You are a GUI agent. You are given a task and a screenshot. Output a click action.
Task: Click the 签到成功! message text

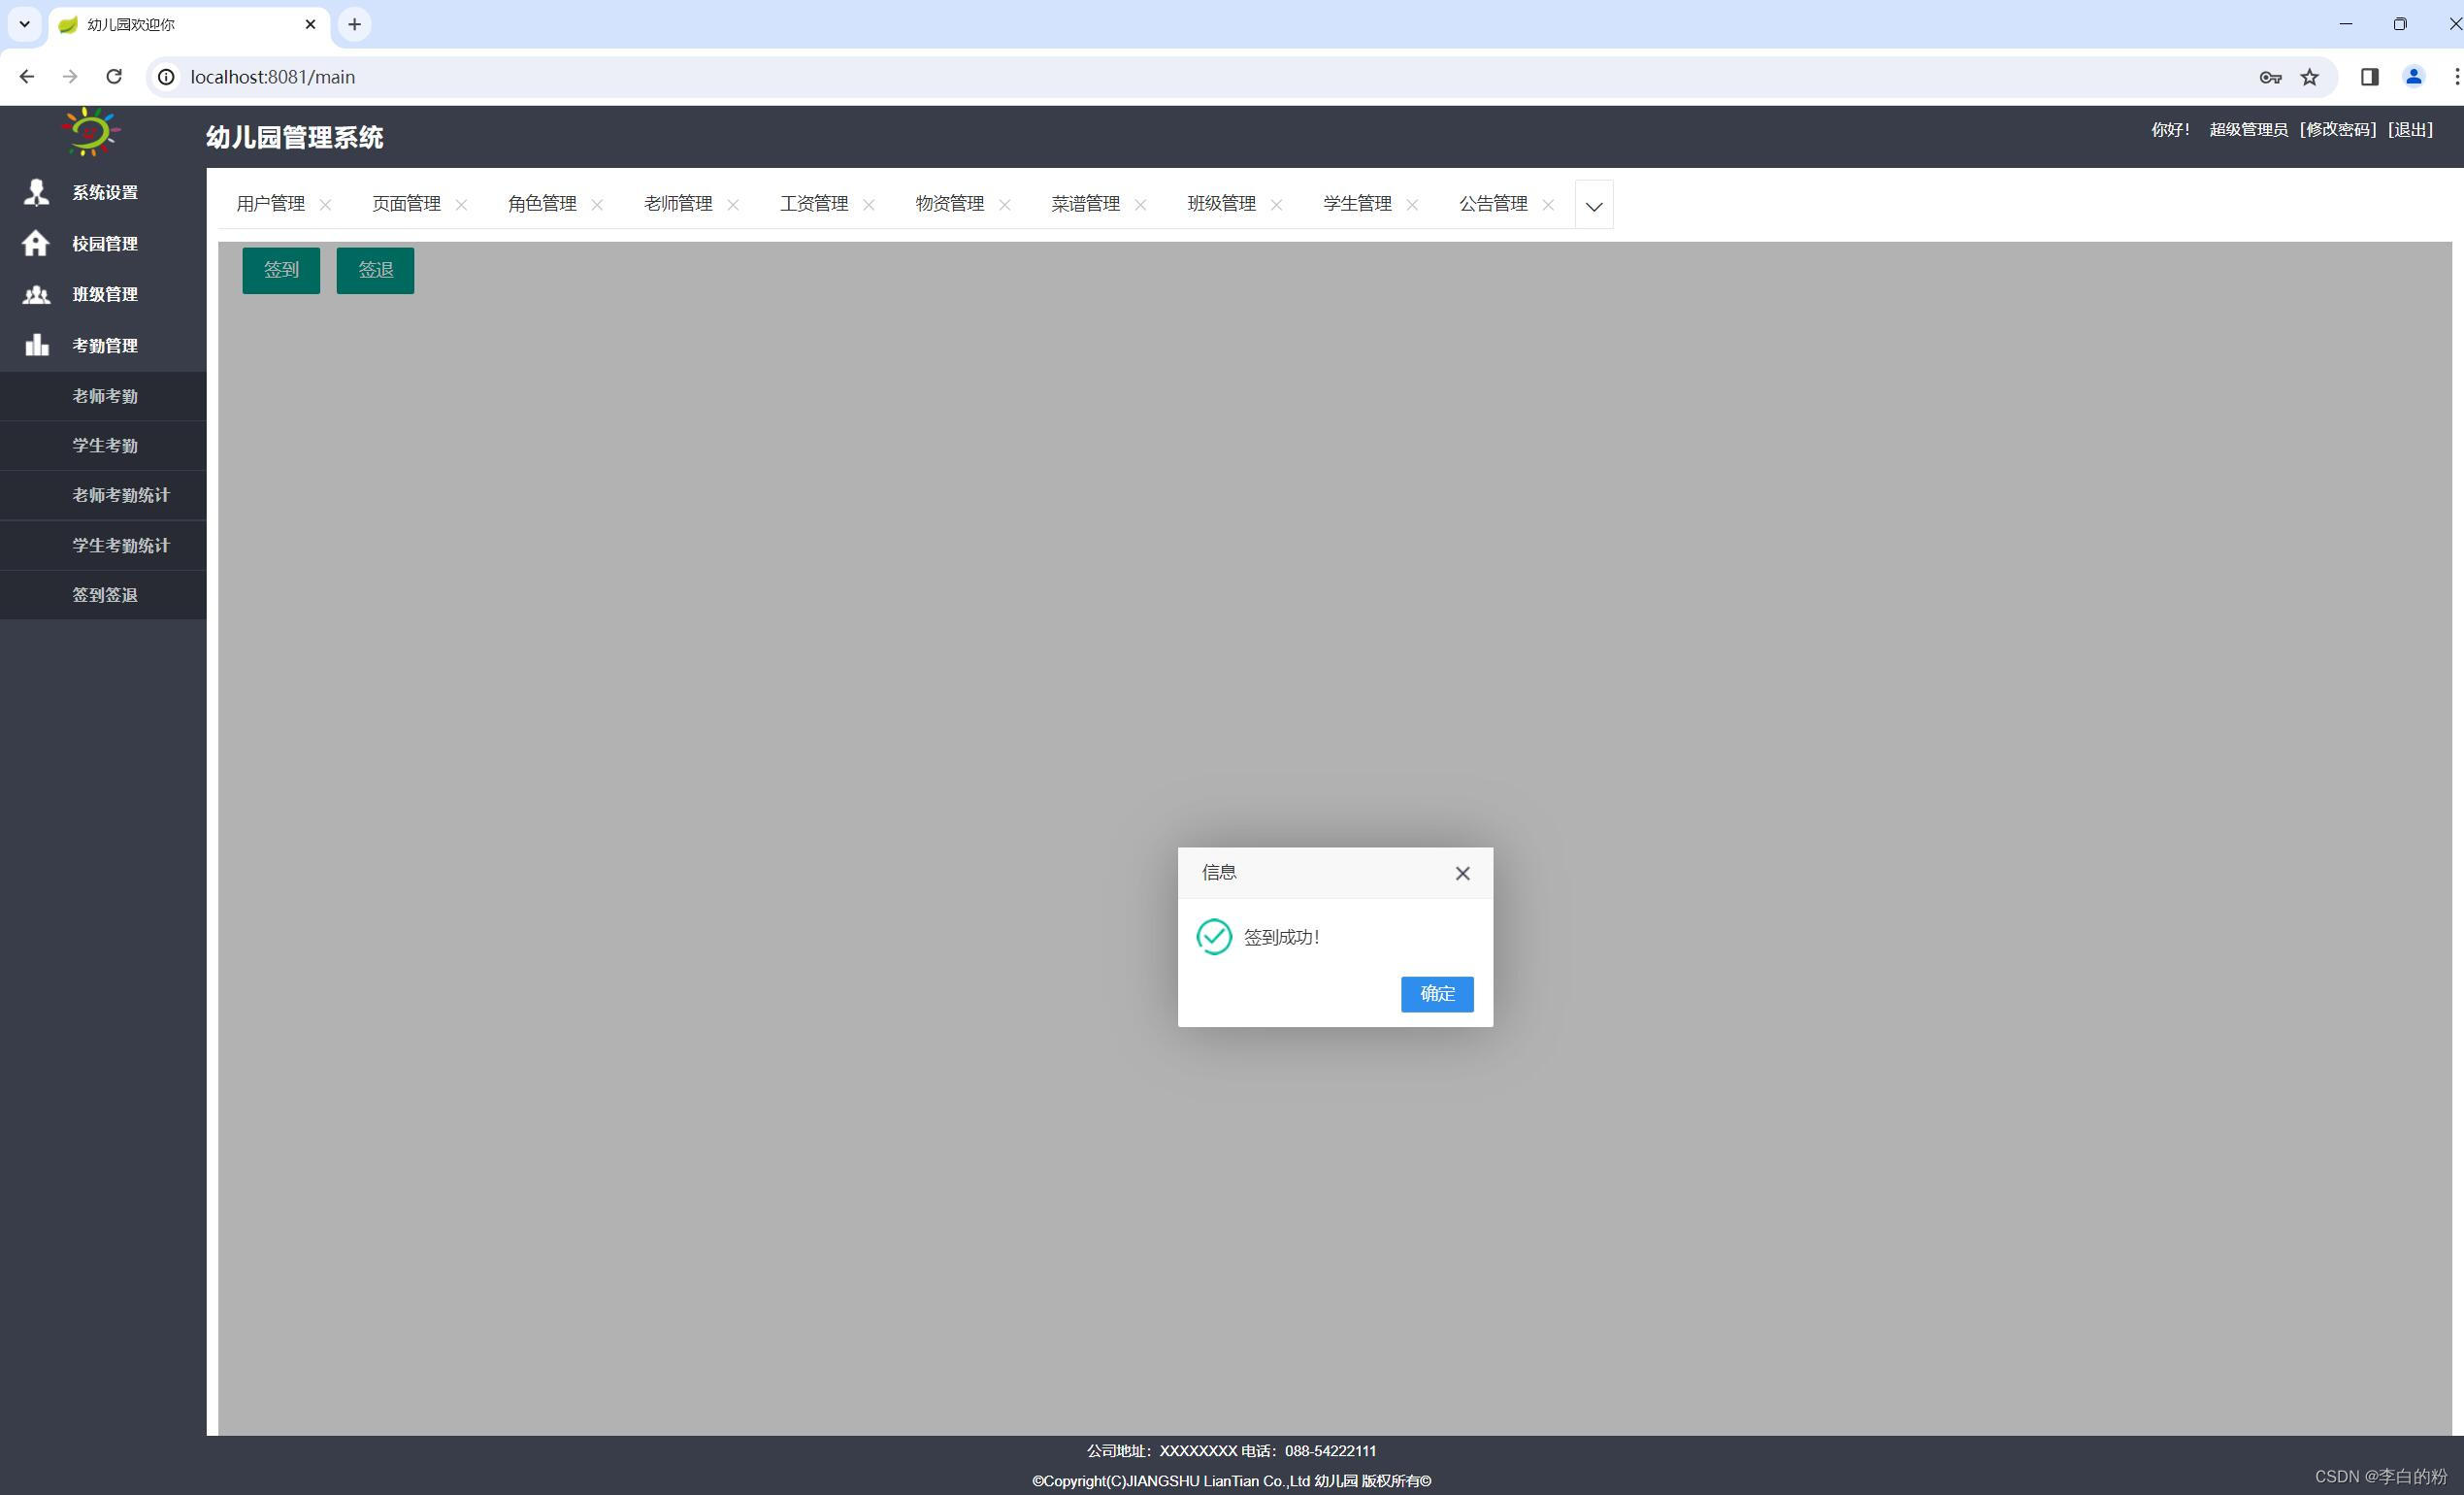[x=1281, y=937]
